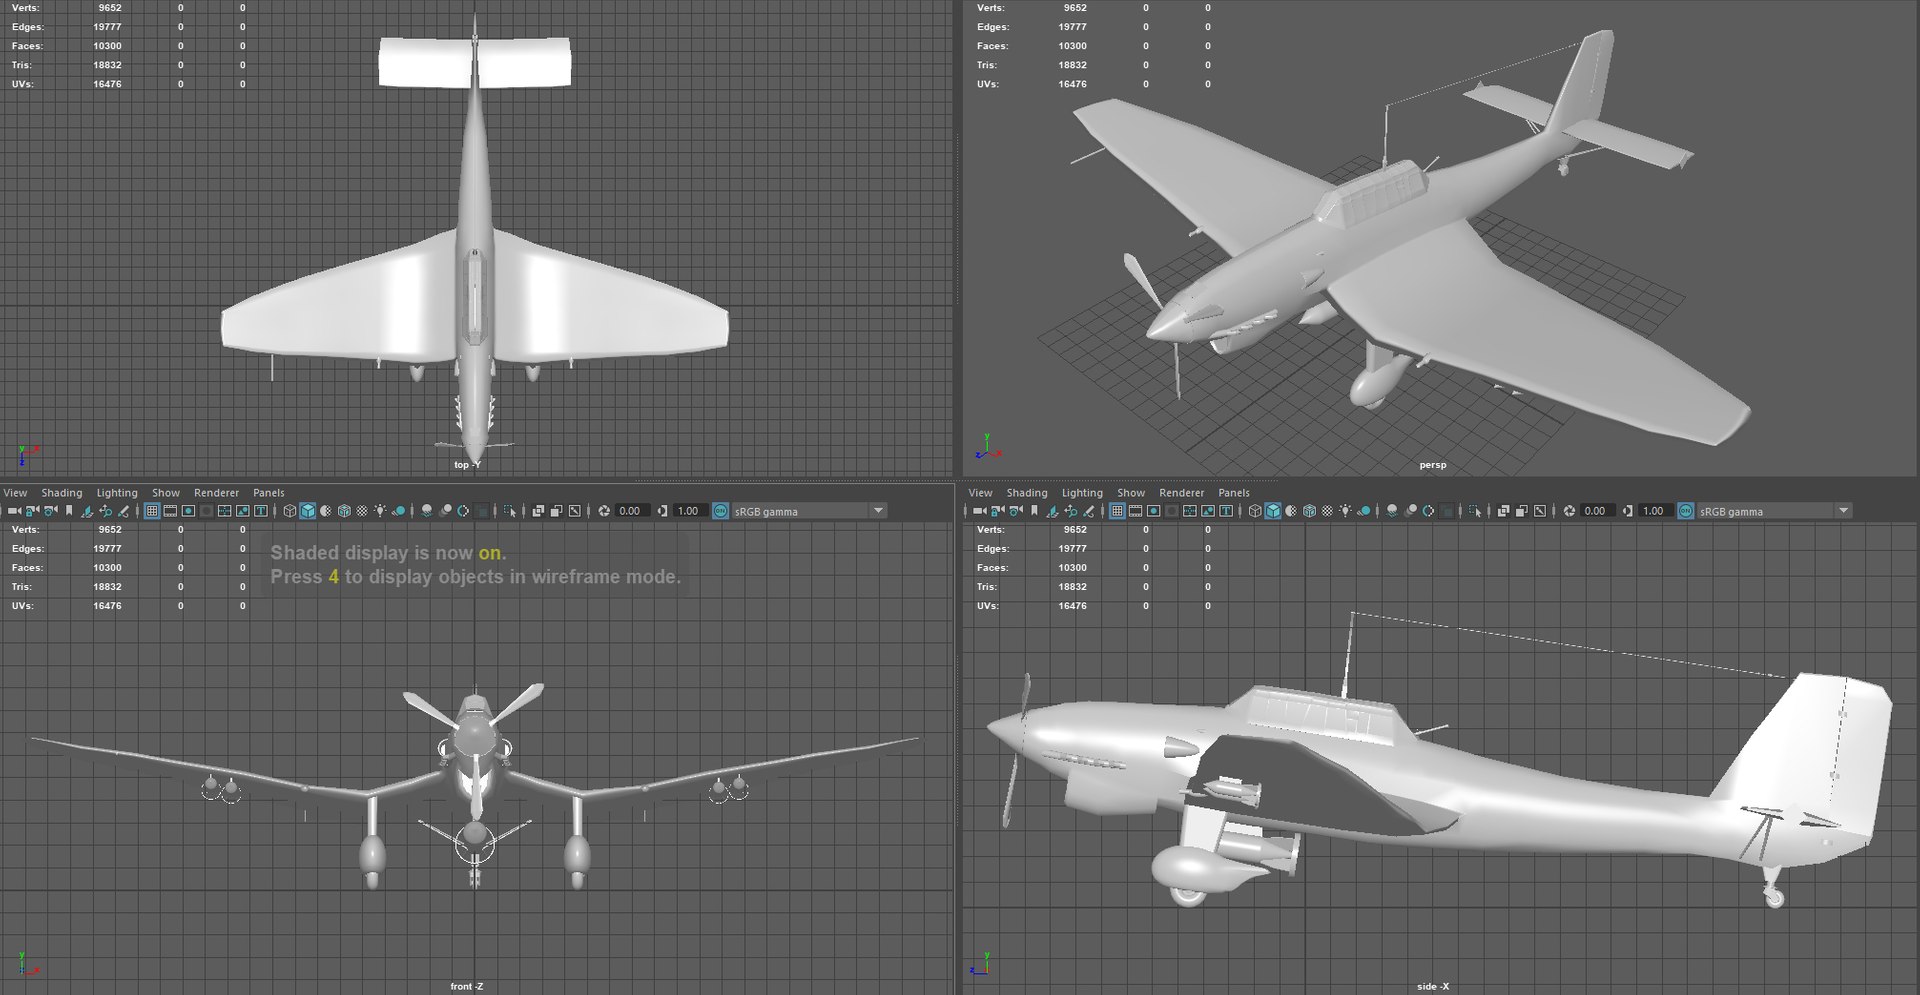Screen dimensions: 1920x995
Task: Click Lock Camera icon in front view toolbar
Action: click(32, 511)
